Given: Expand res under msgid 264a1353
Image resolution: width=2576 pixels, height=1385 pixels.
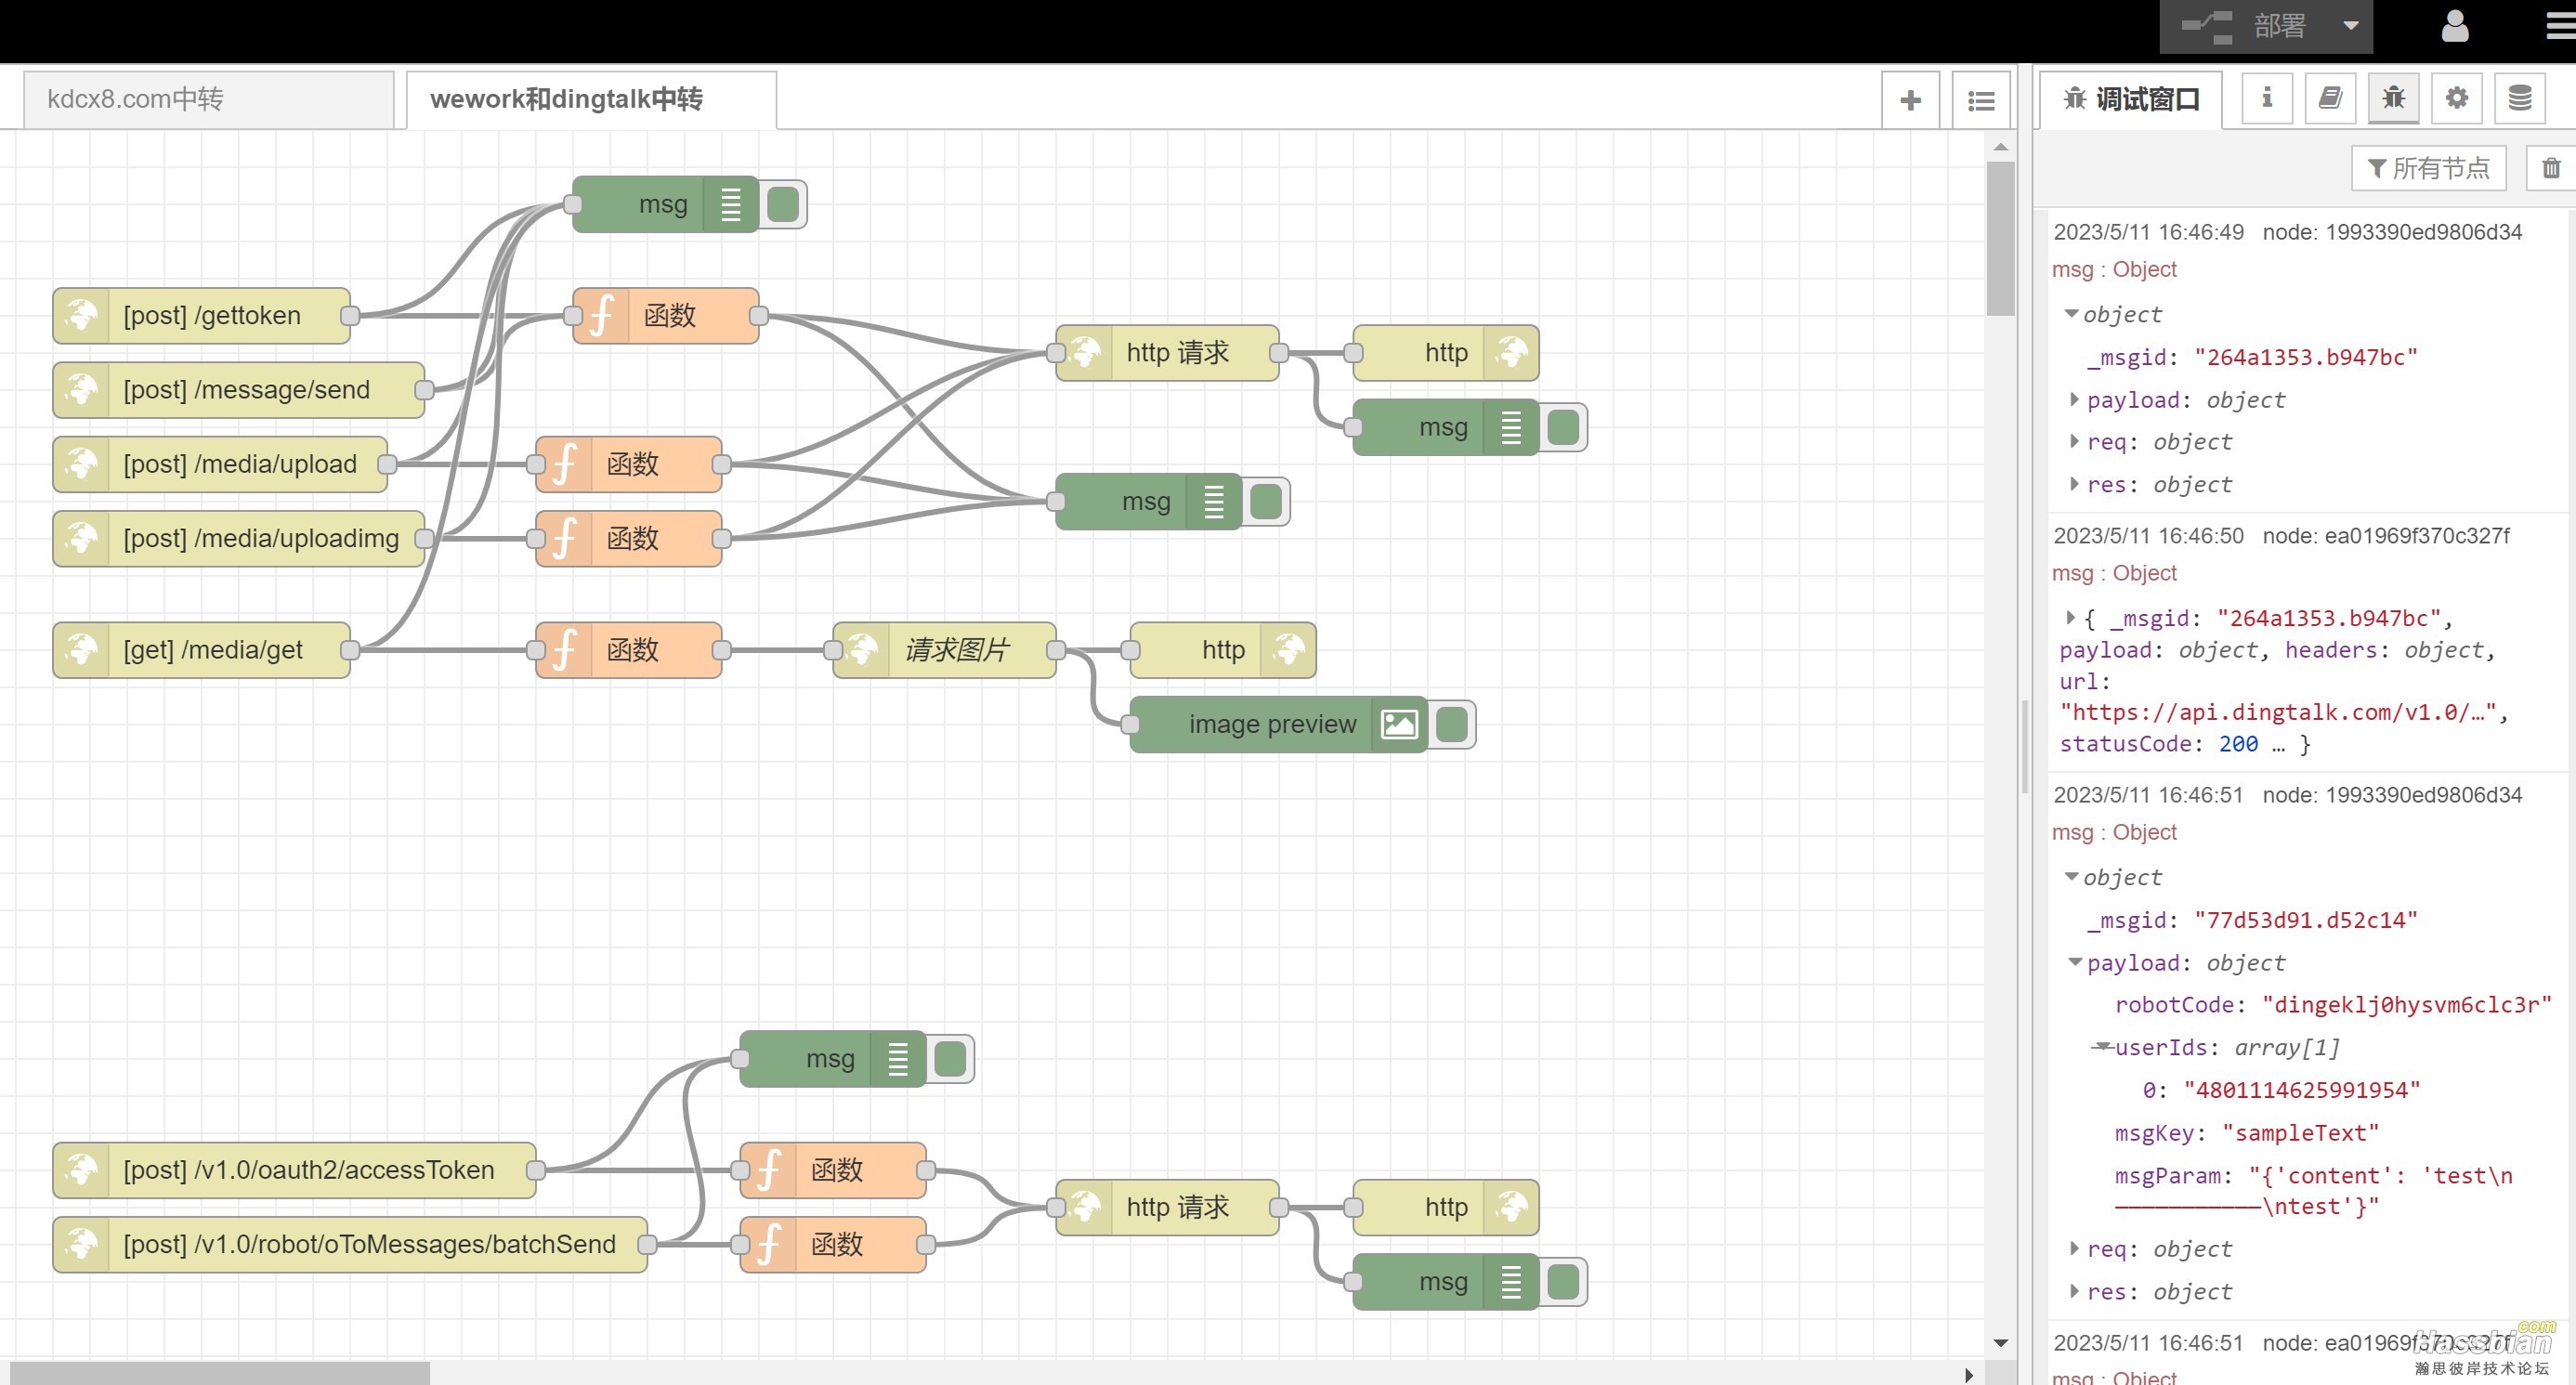Looking at the screenshot, I should coord(2074,484).
